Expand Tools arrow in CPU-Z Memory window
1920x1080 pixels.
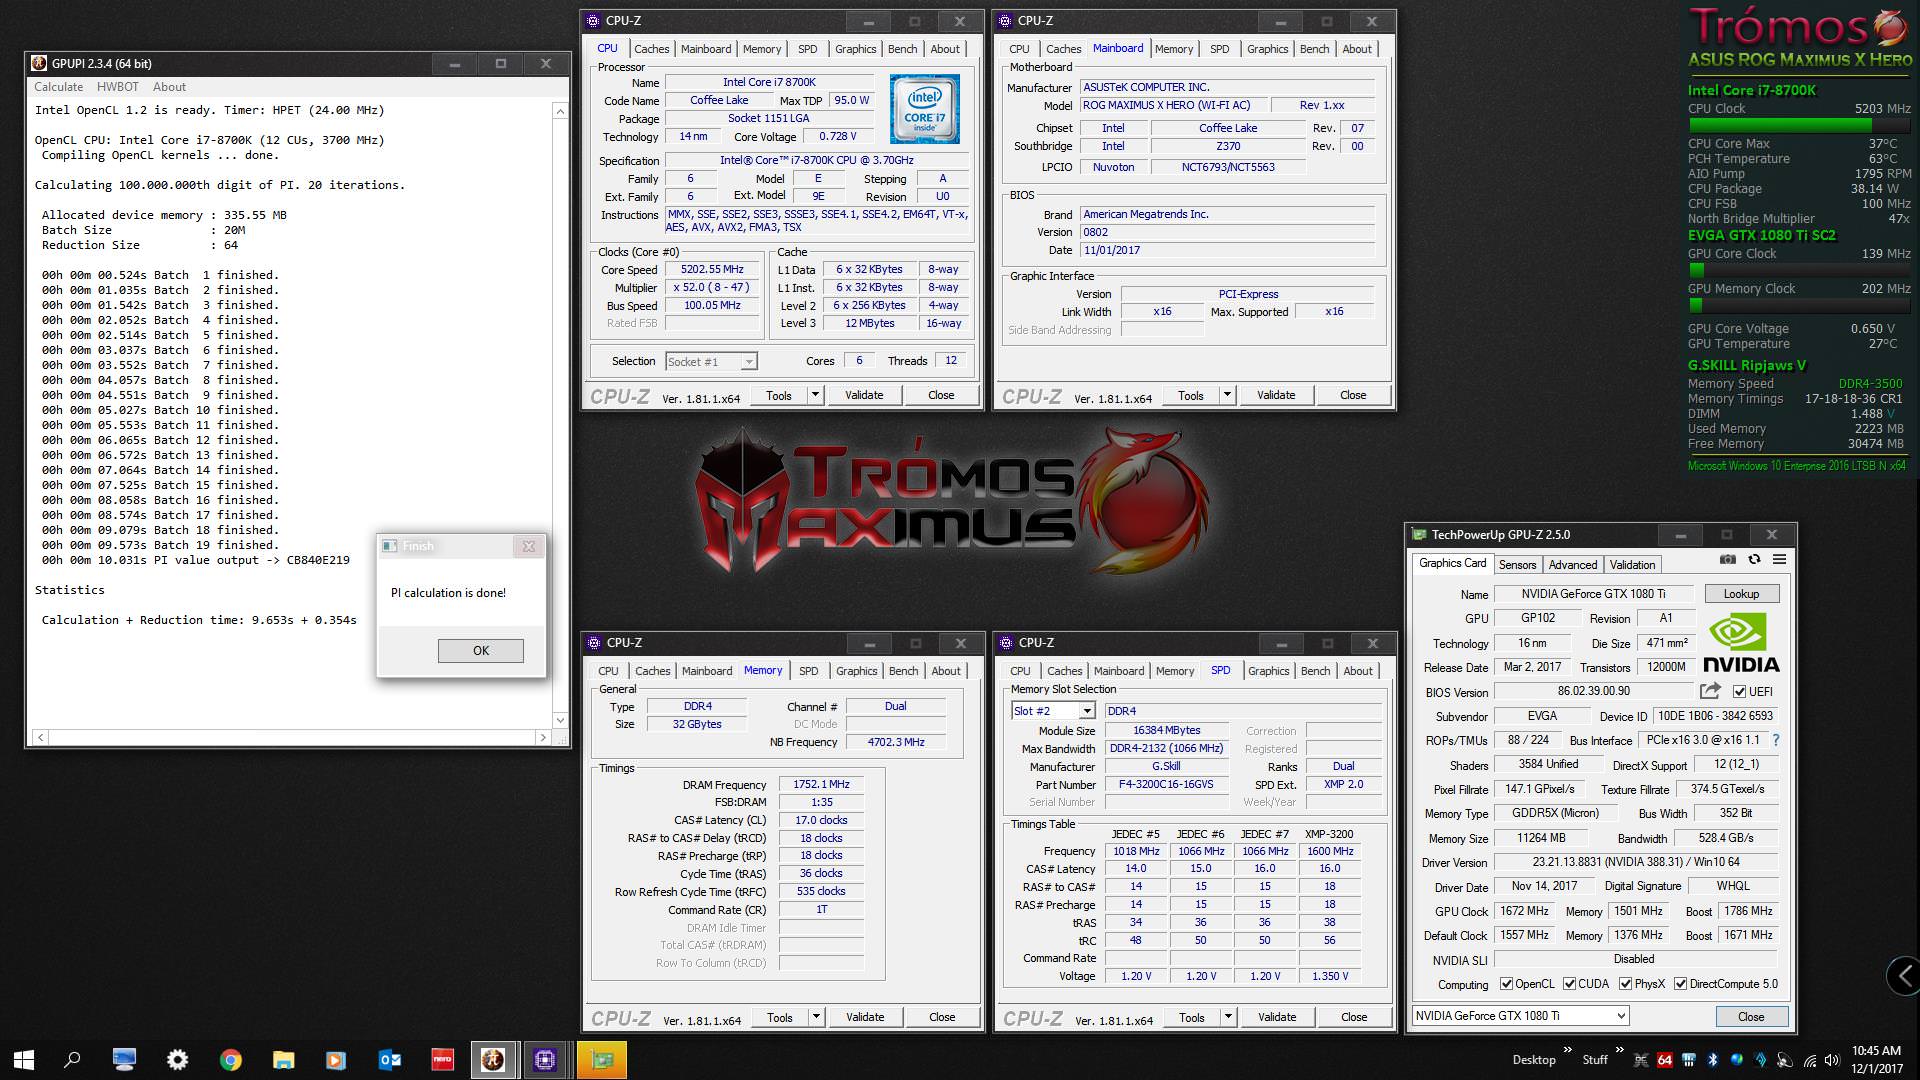[x=816, y=1017]
